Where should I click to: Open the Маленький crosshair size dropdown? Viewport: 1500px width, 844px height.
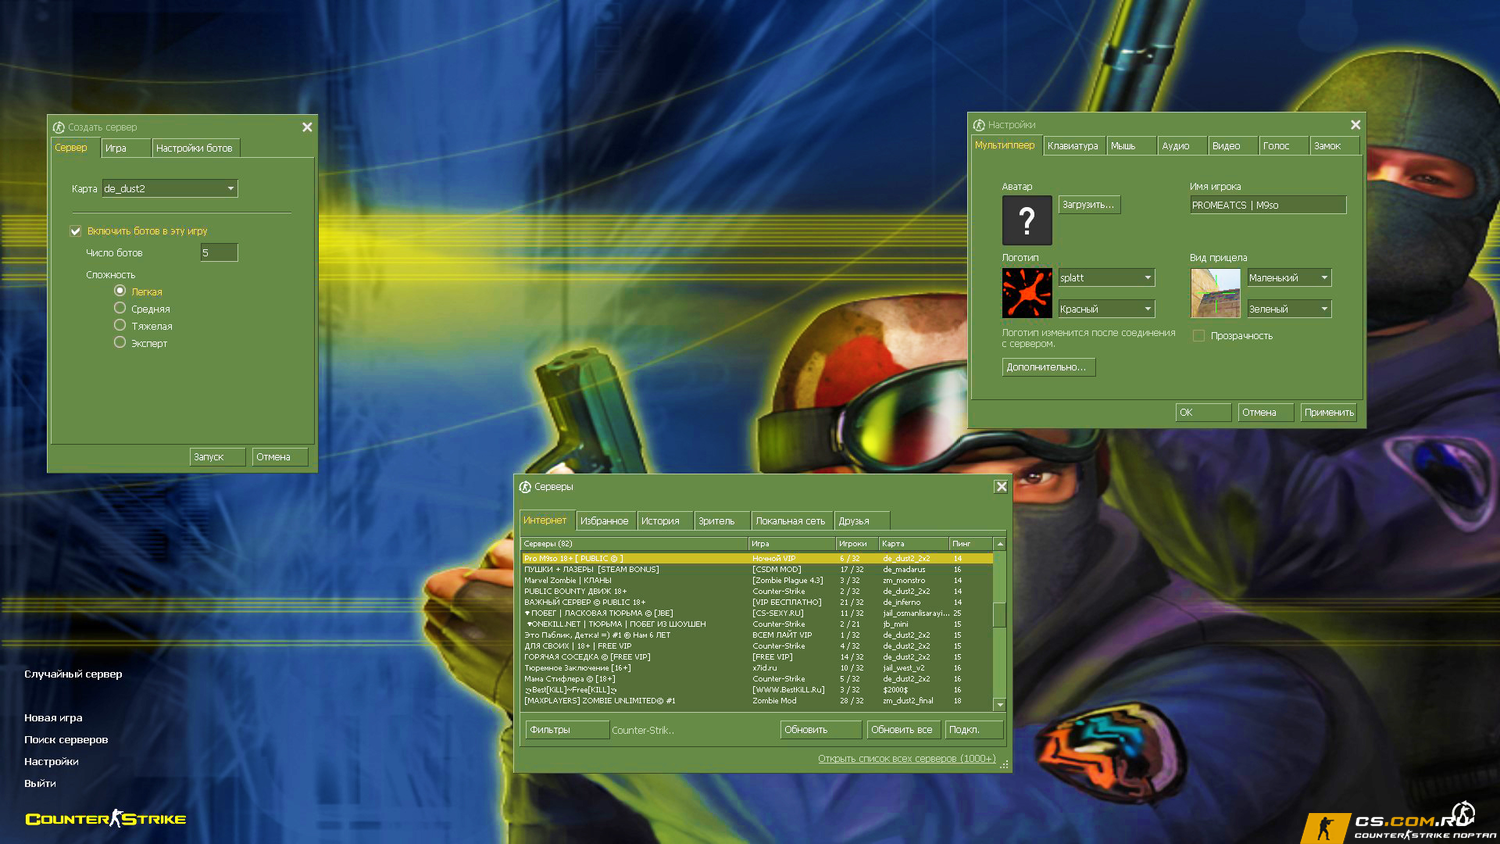(x=1324, y=278)
